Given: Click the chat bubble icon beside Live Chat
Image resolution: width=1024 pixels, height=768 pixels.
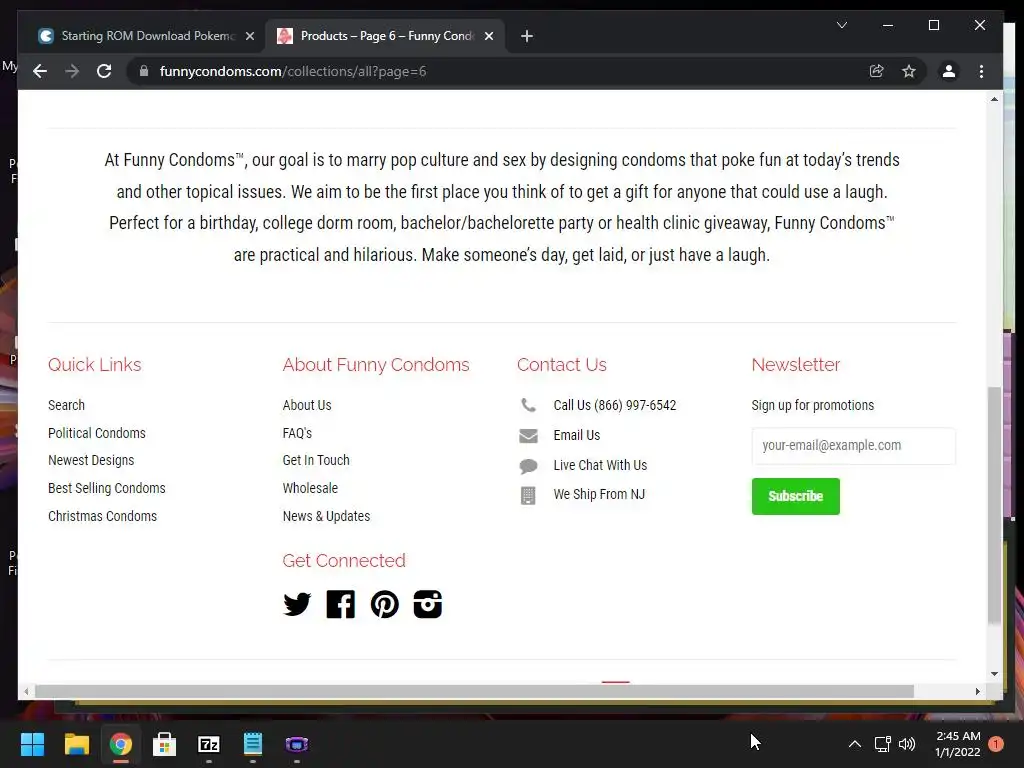Looking at the screenshot, I should [528, 466].
